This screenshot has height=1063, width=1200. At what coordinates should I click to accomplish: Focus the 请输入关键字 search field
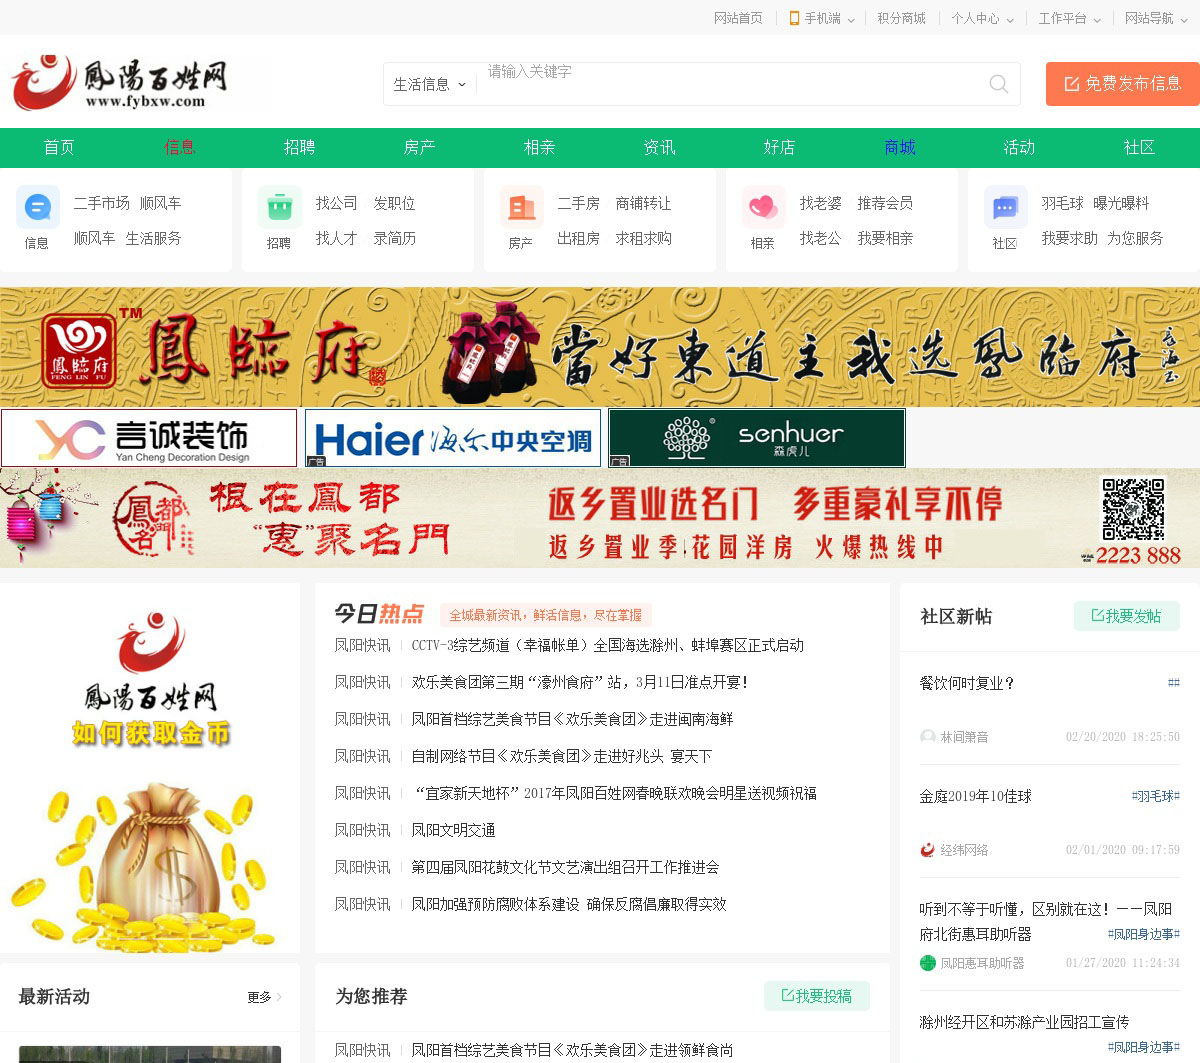point(730,84)
